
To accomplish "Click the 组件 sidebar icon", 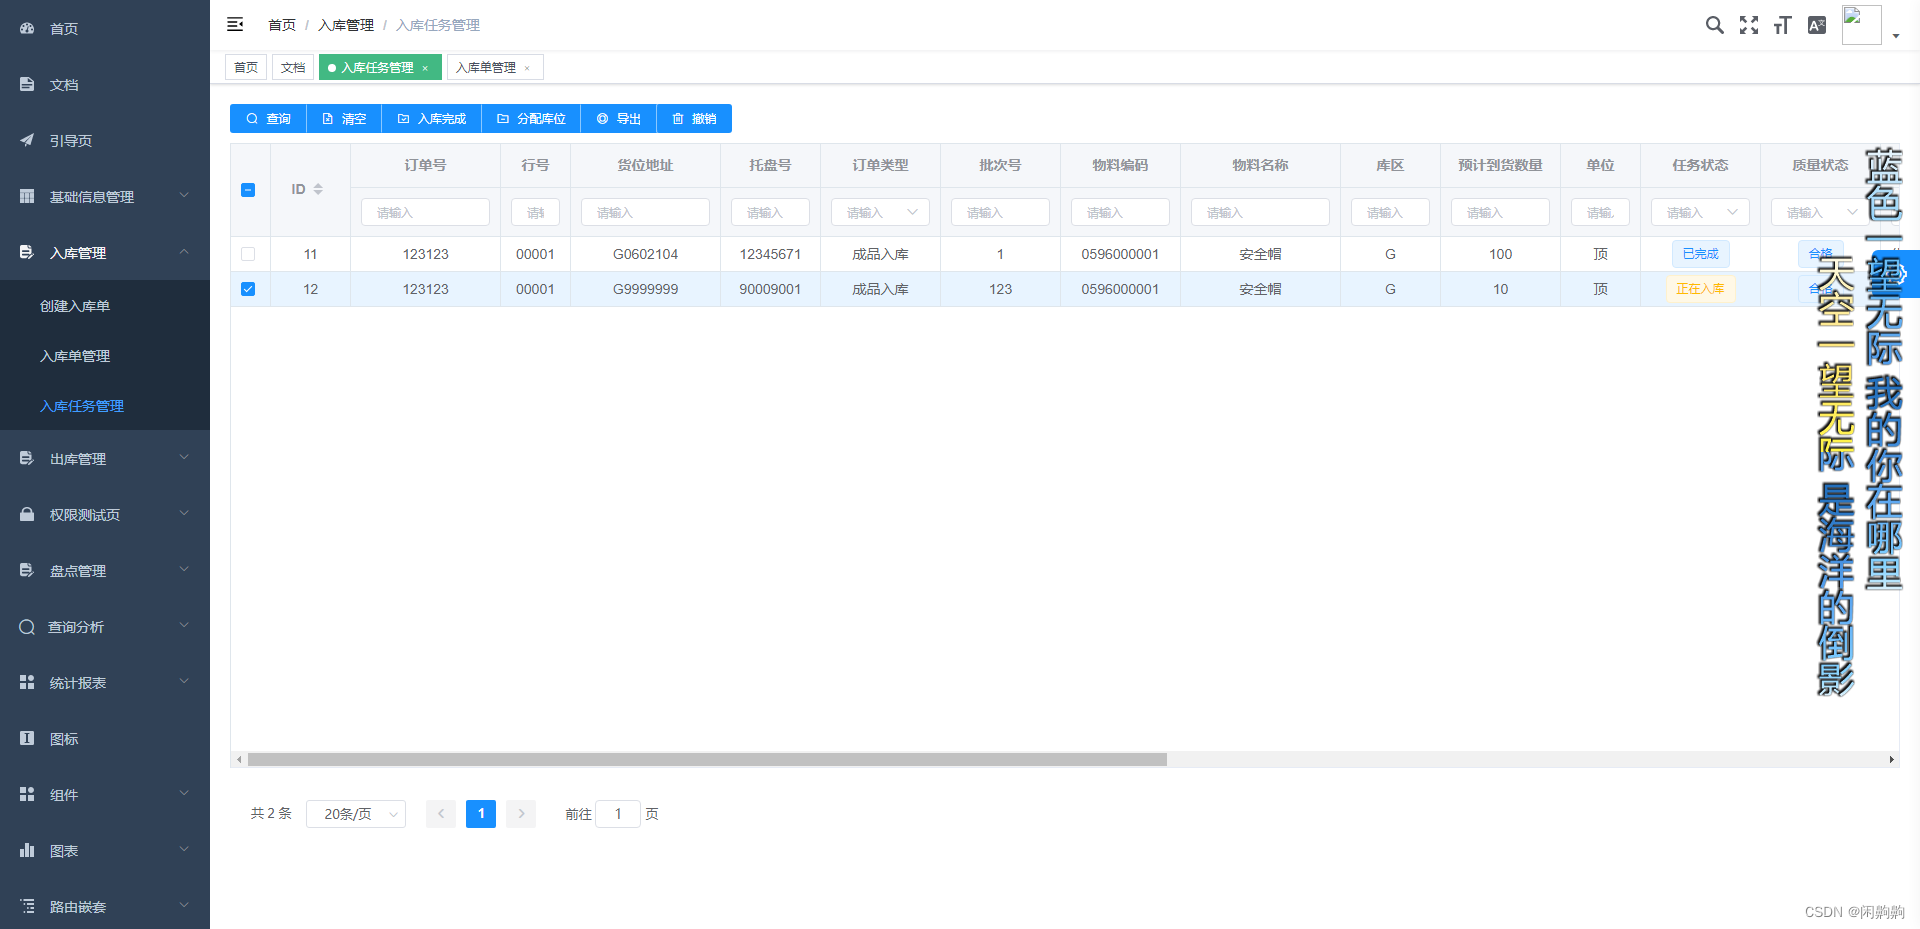I will pos(27,794).
